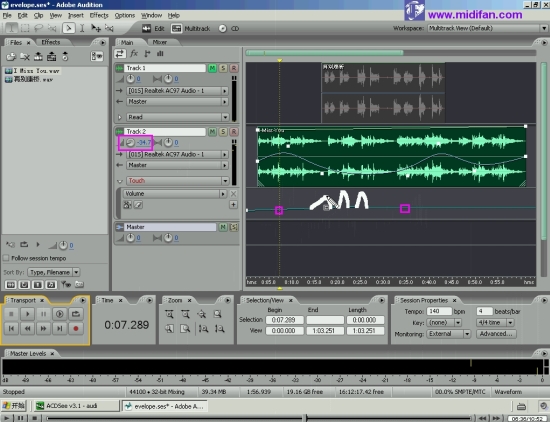Viewport: 550px width, 422px height.
Task: Switch to the Mixer tab
Action: [160, 42]
